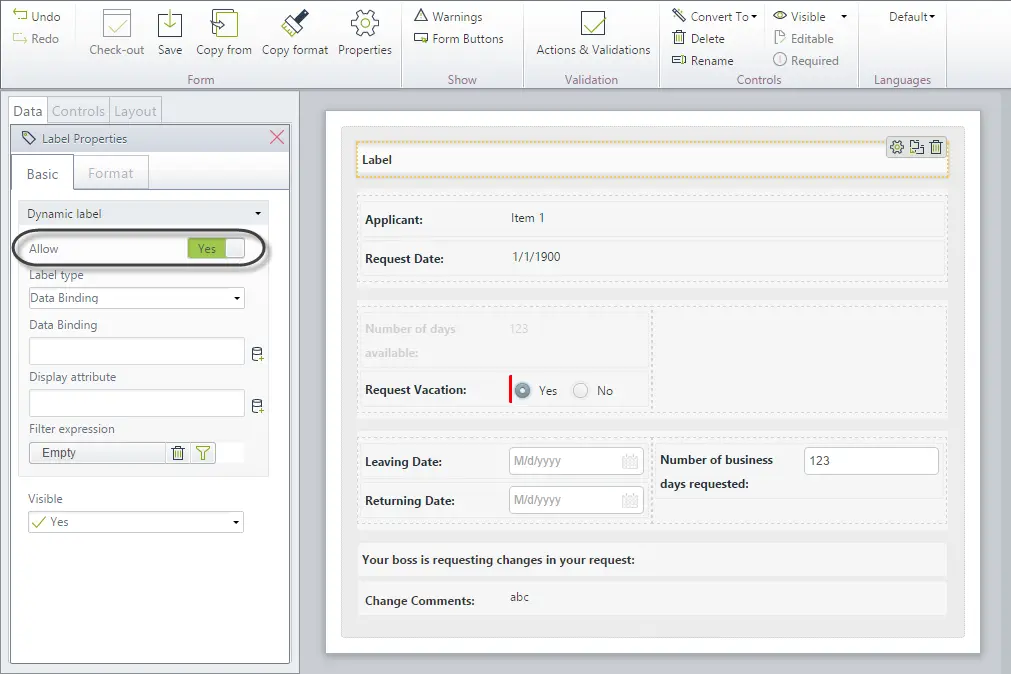
Task: Open the Convert To dropdown
Action: click(x=714, y=16)
